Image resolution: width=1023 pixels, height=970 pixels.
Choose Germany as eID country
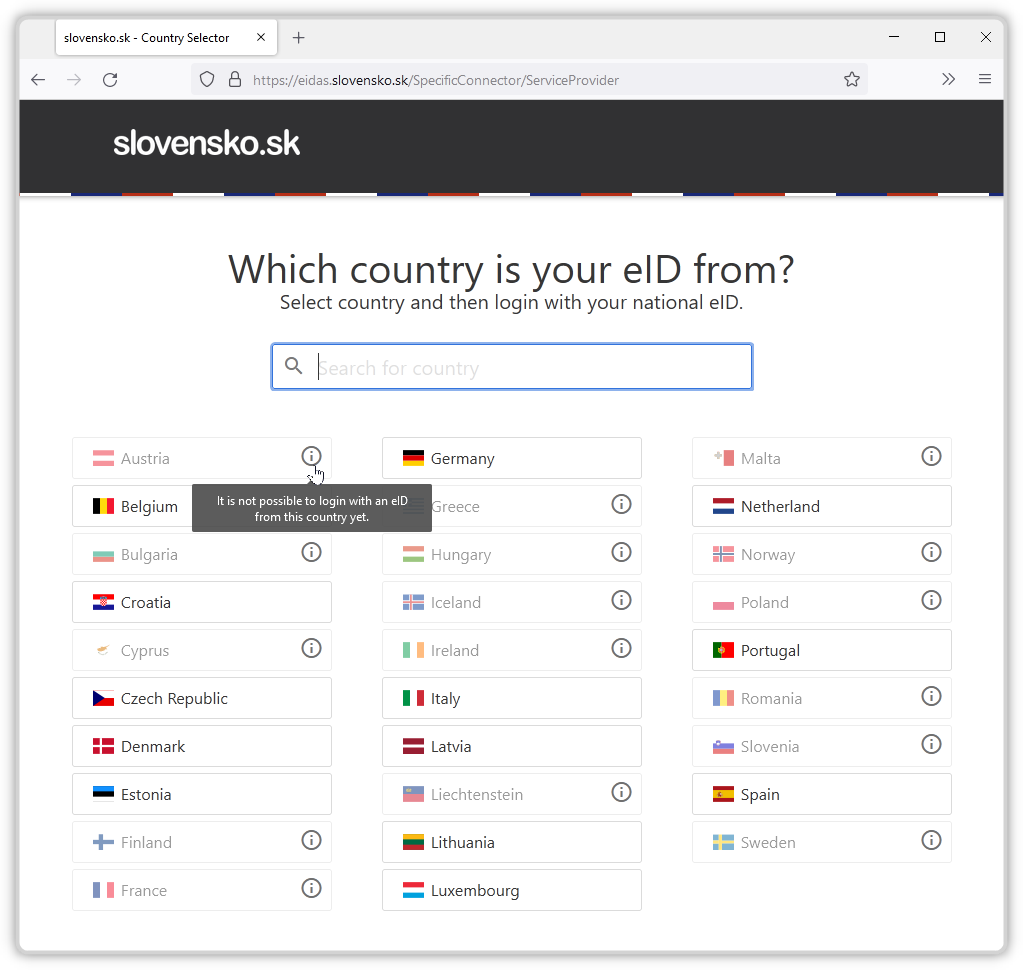point(511,458)
